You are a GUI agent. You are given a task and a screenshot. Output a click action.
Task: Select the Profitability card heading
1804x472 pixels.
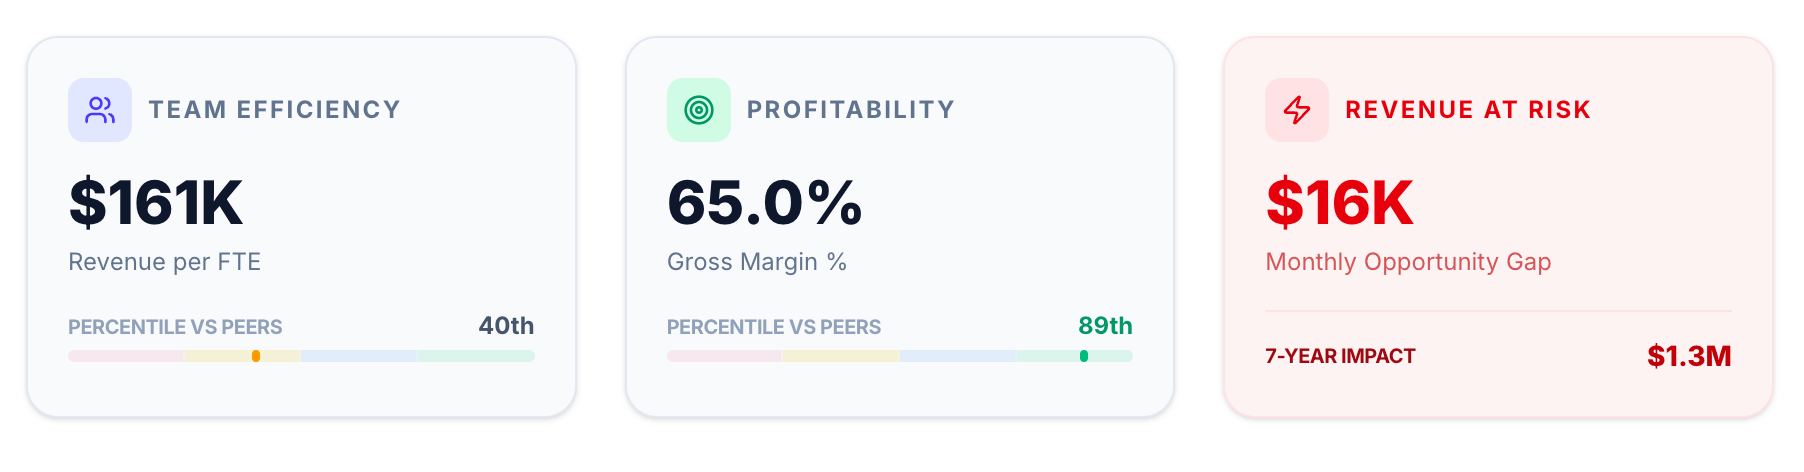tap(851, 110)
